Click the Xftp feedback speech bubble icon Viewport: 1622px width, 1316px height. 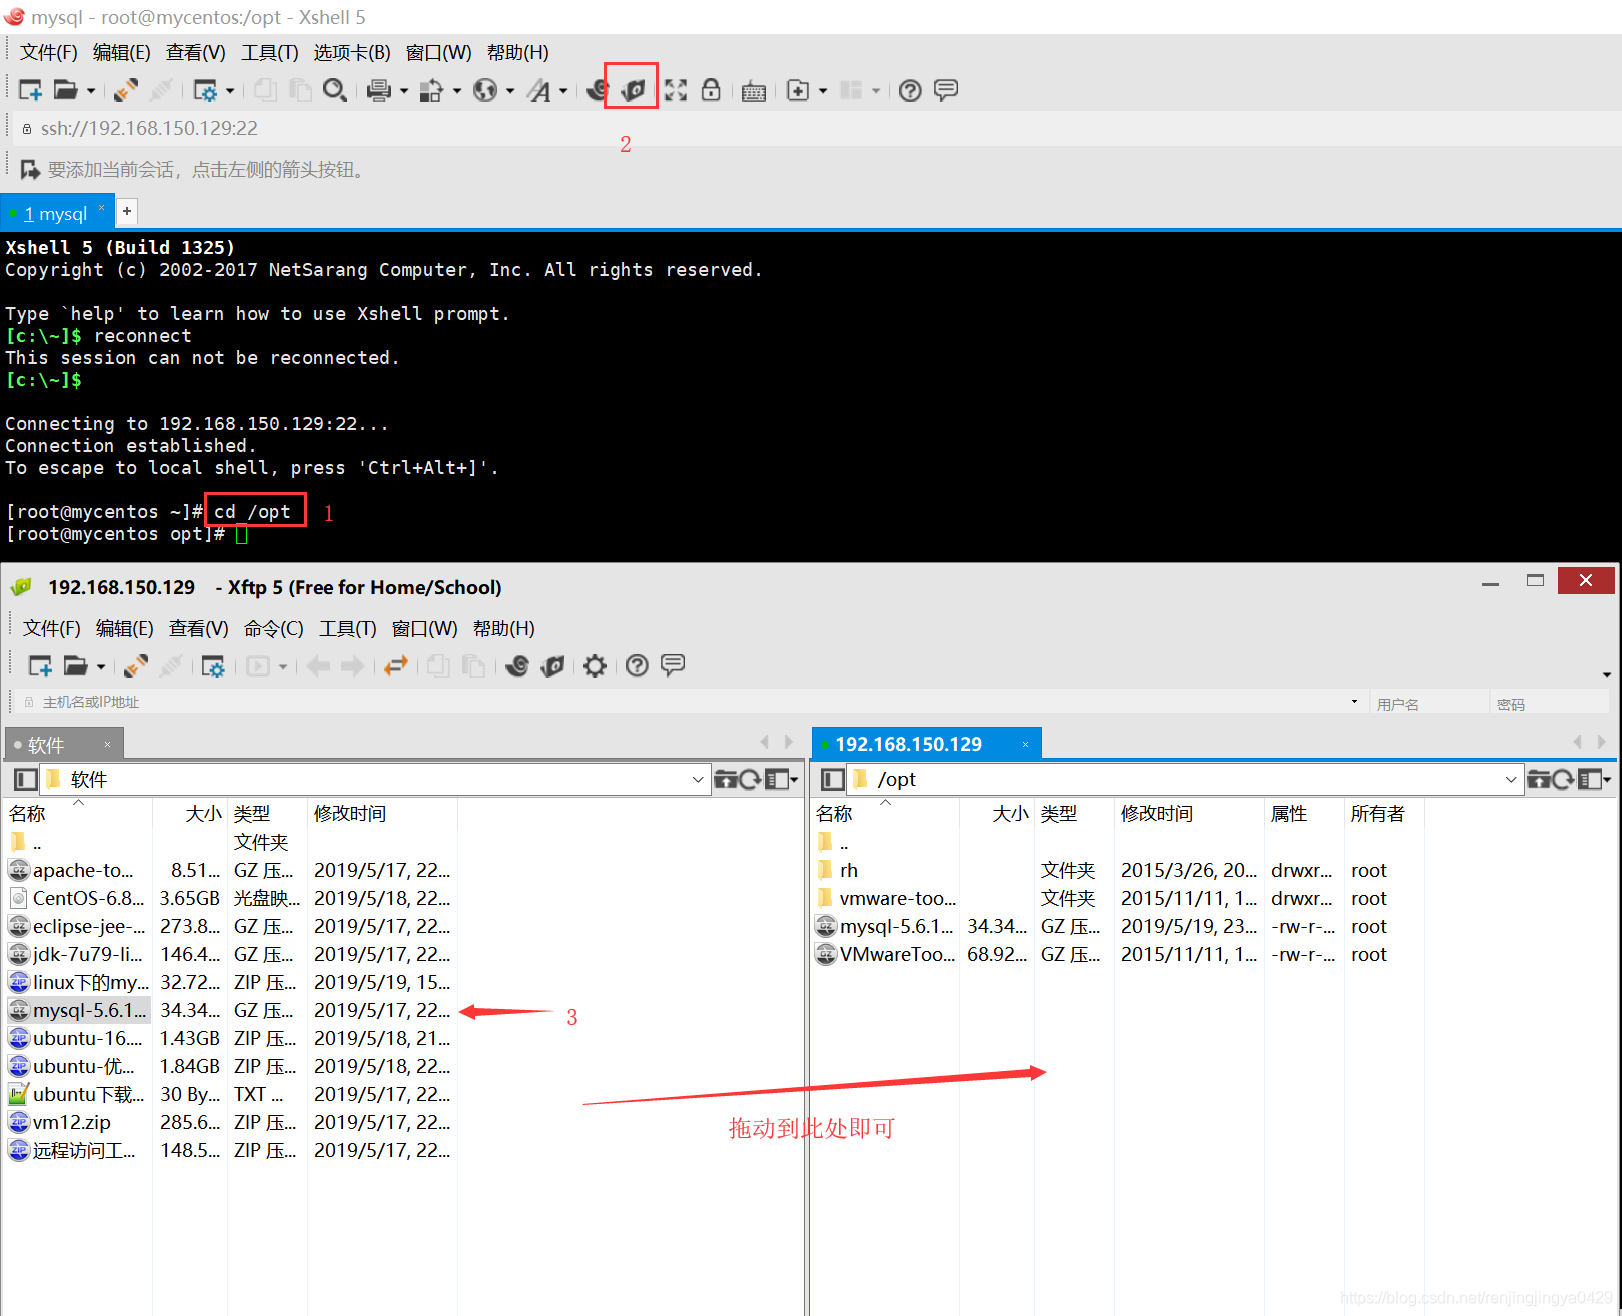[673, 665]
